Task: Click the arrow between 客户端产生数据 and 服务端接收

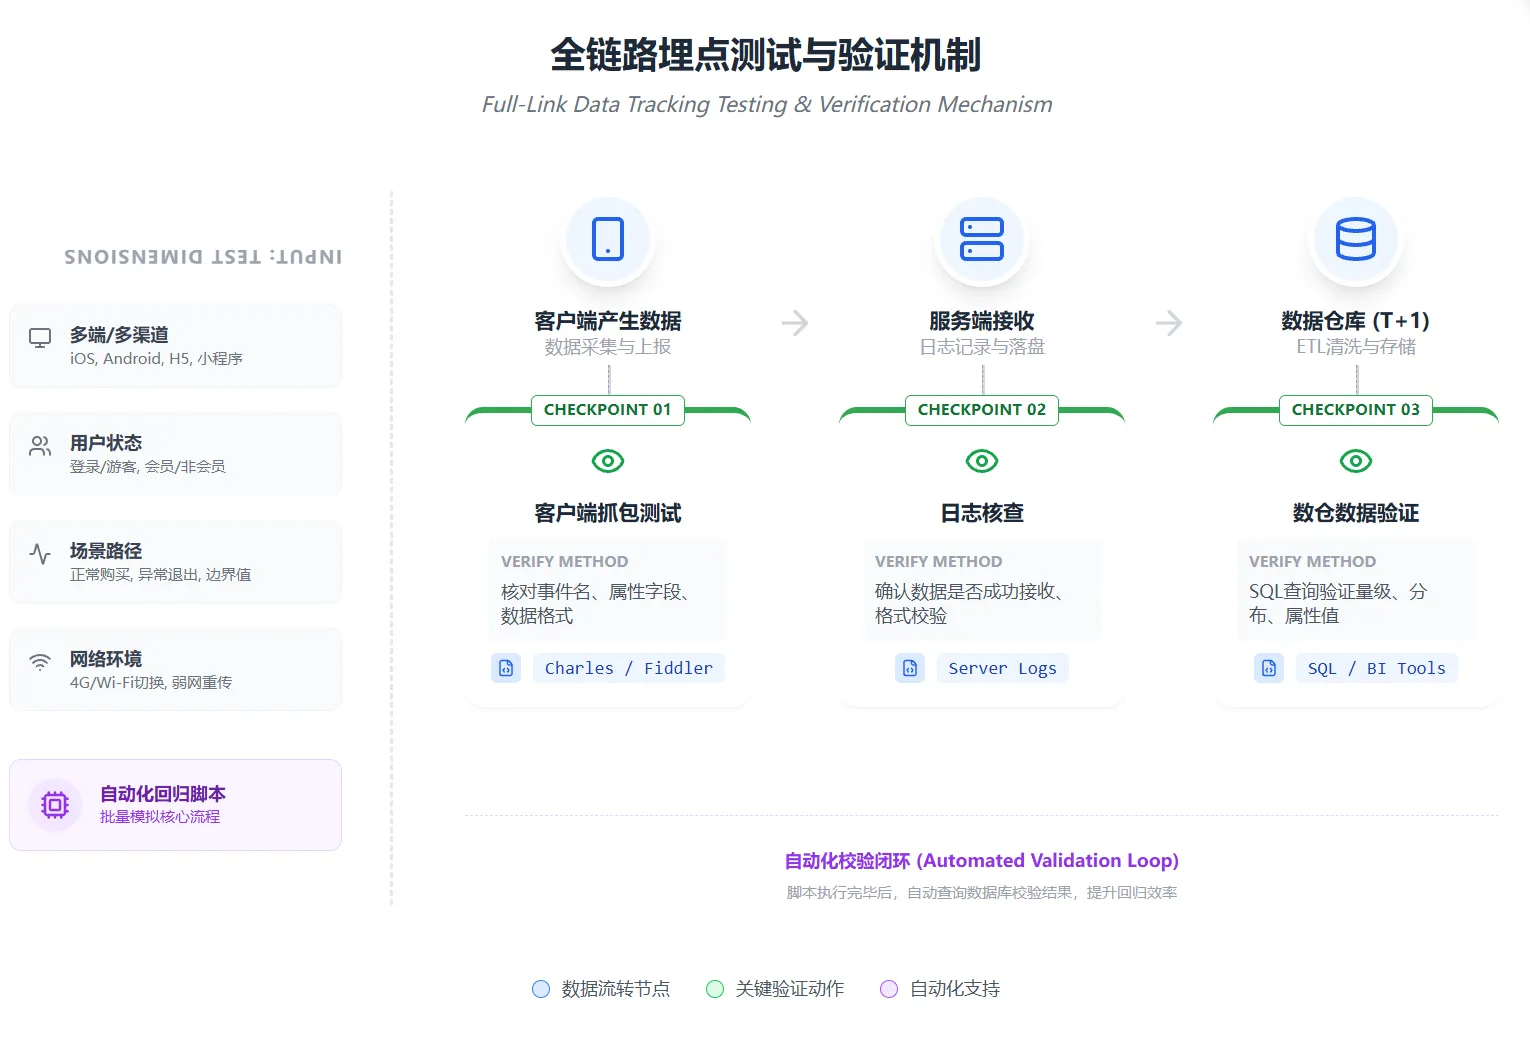Action: (795, 322)
